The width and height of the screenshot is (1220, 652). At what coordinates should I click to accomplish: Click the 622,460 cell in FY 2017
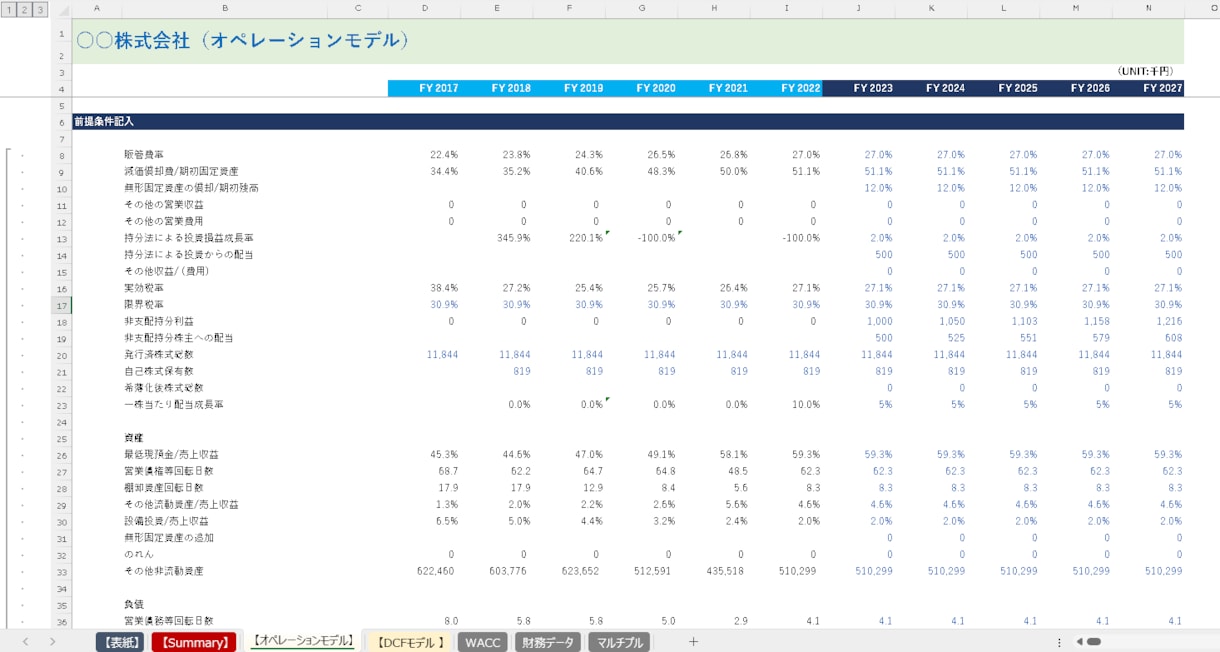pyautogui.click(x=436, y=571)
